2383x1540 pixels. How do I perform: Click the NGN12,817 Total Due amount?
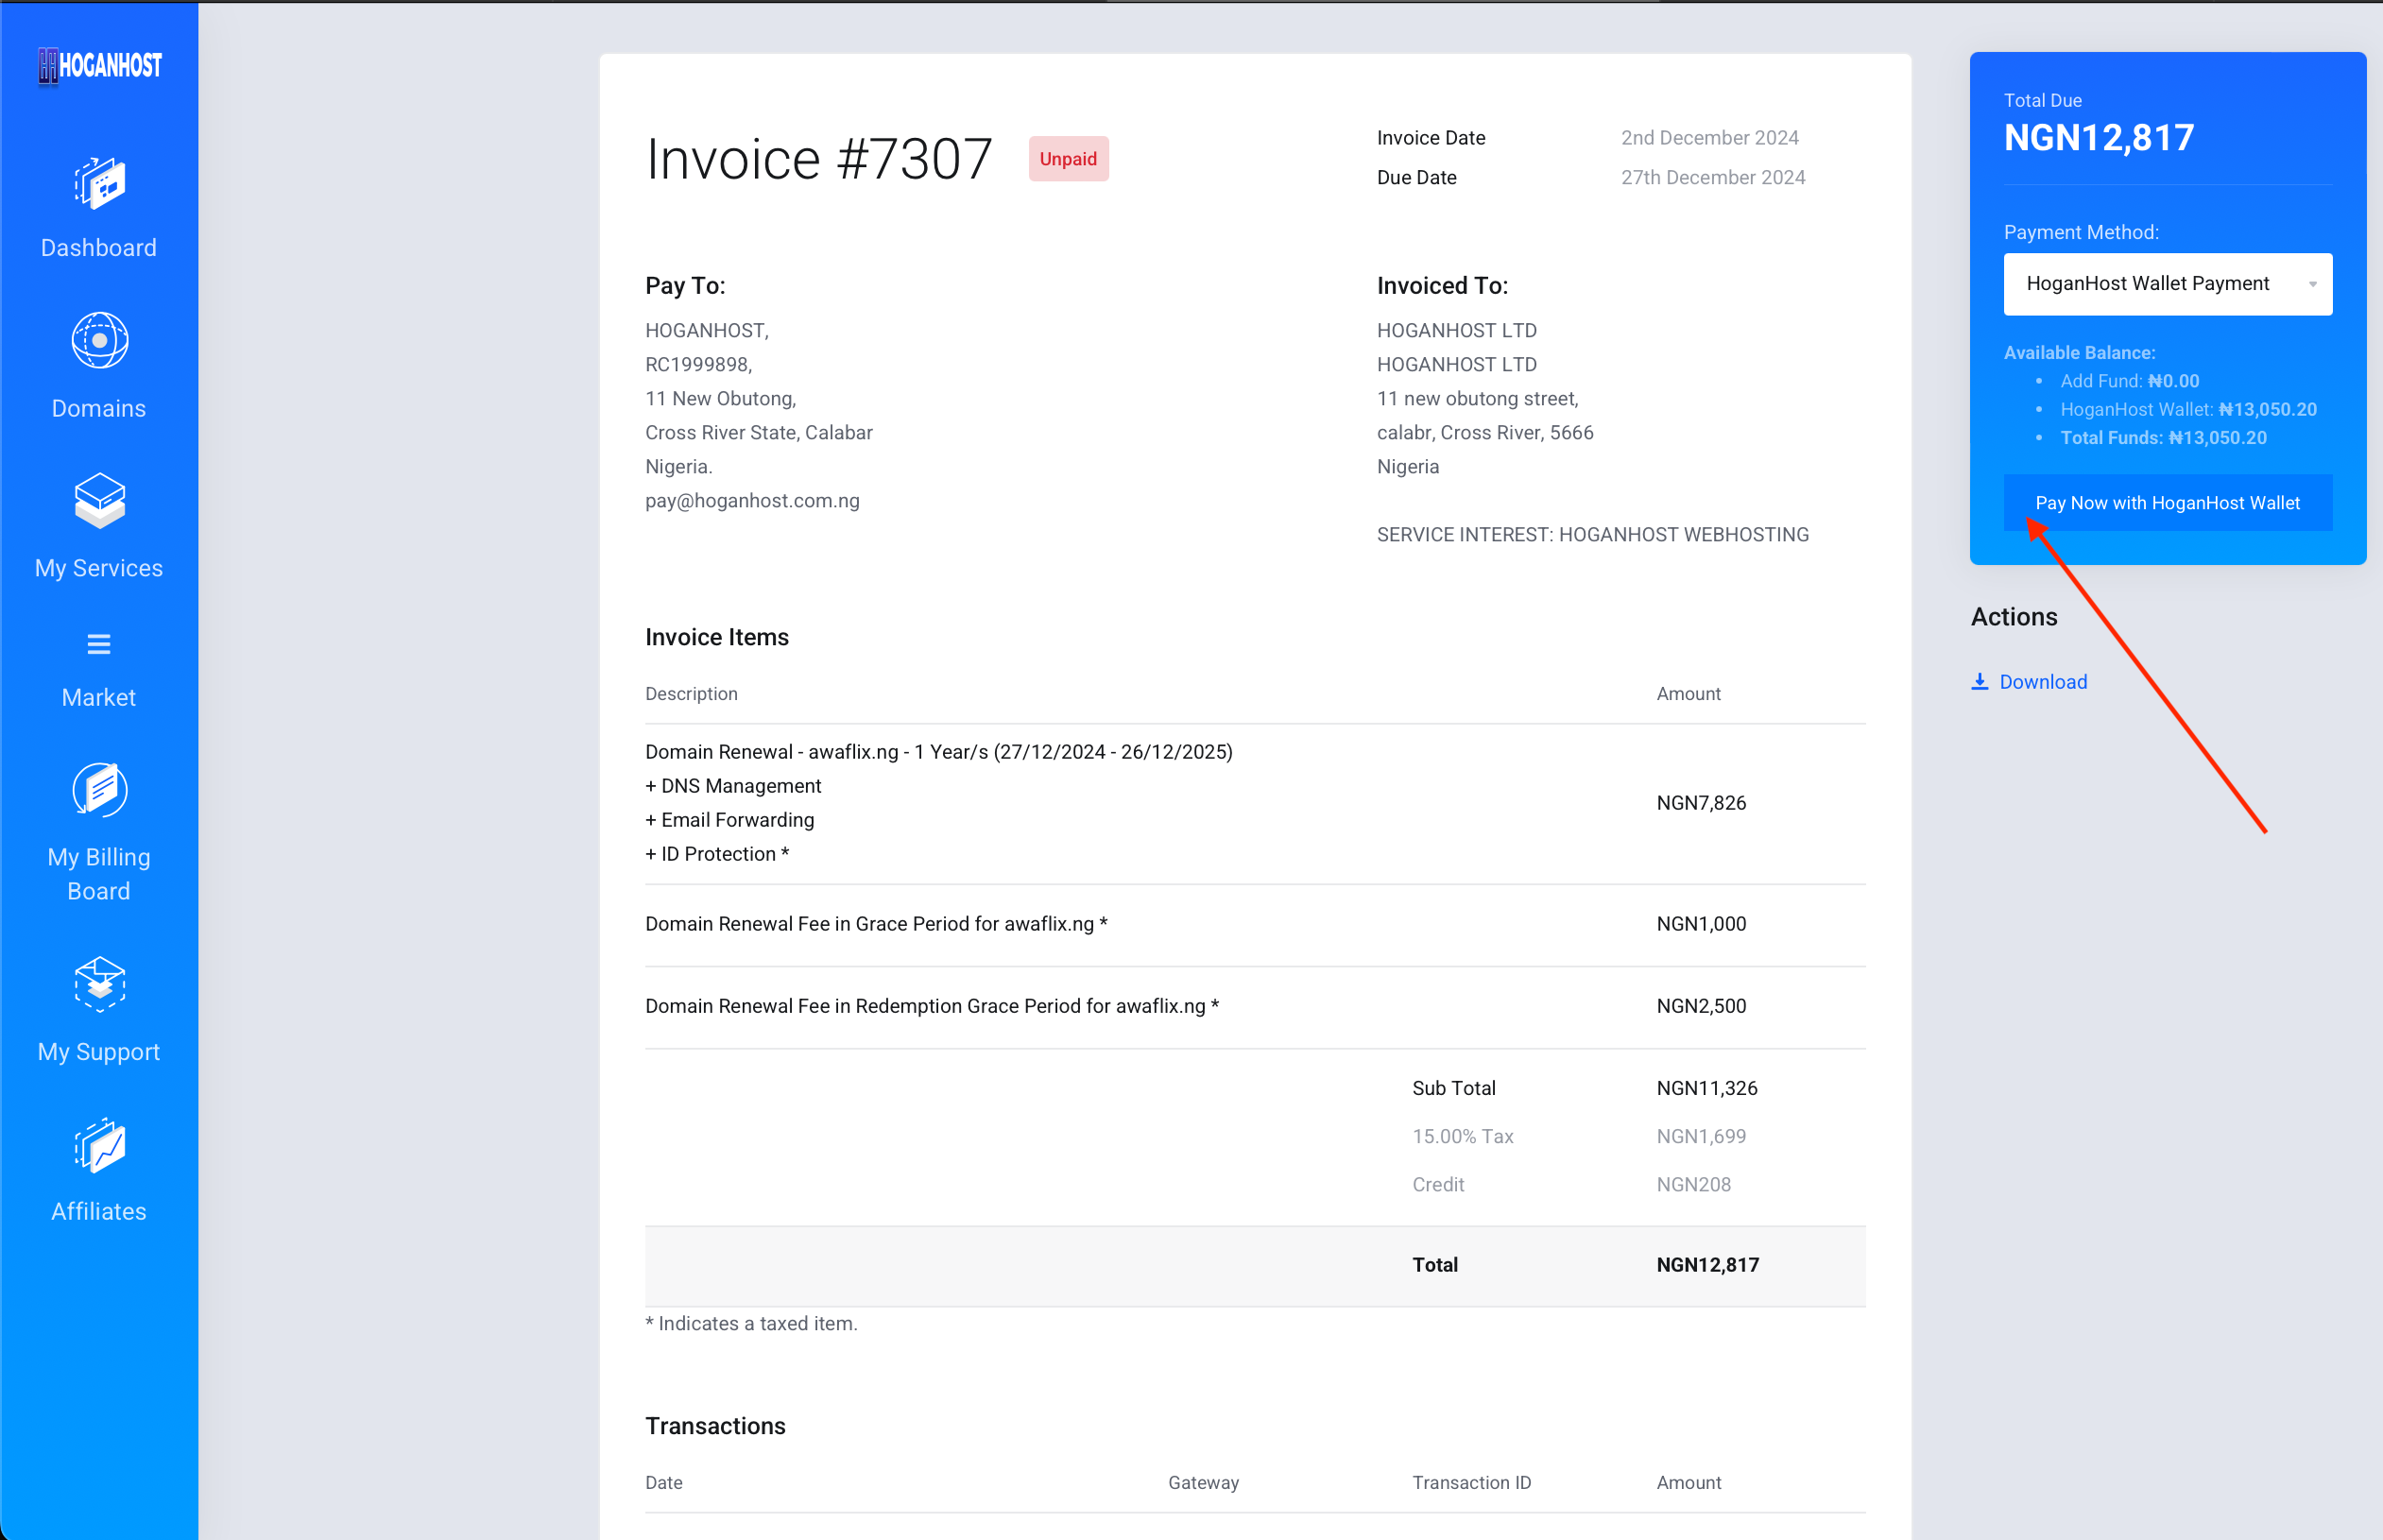coord(2098,137)
